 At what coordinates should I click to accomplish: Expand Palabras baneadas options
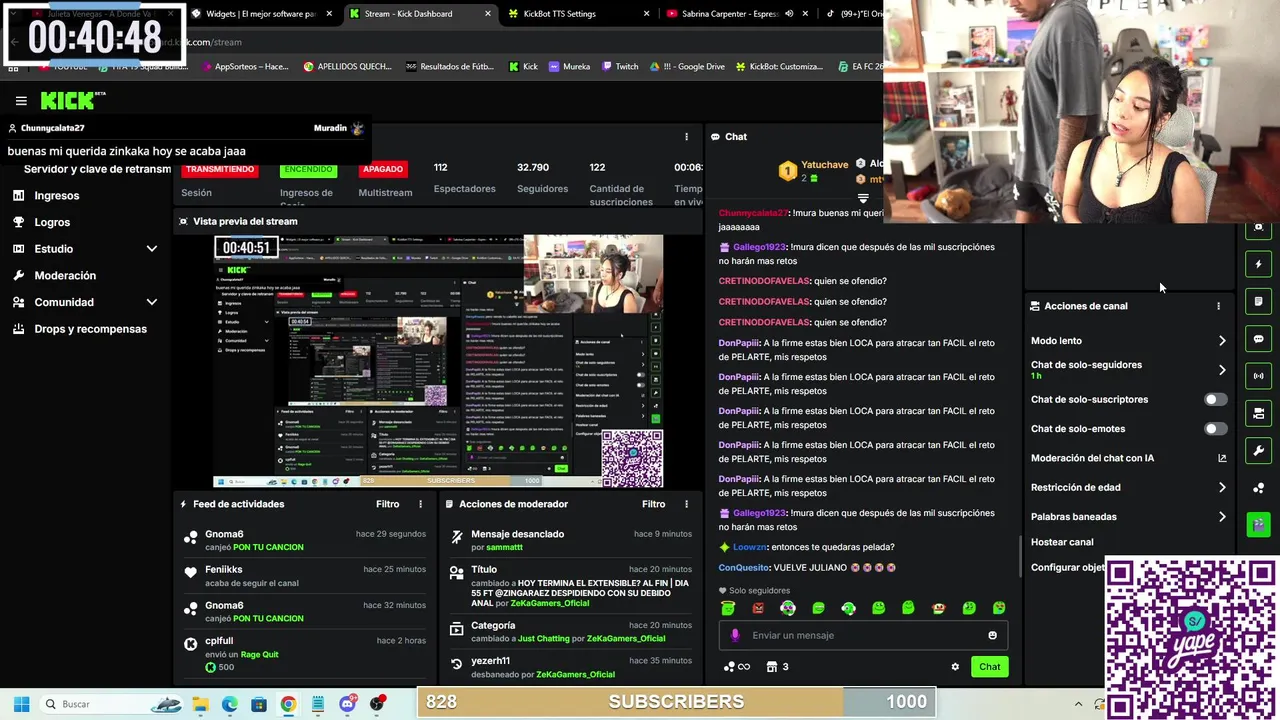click(x=1222, y=517)
